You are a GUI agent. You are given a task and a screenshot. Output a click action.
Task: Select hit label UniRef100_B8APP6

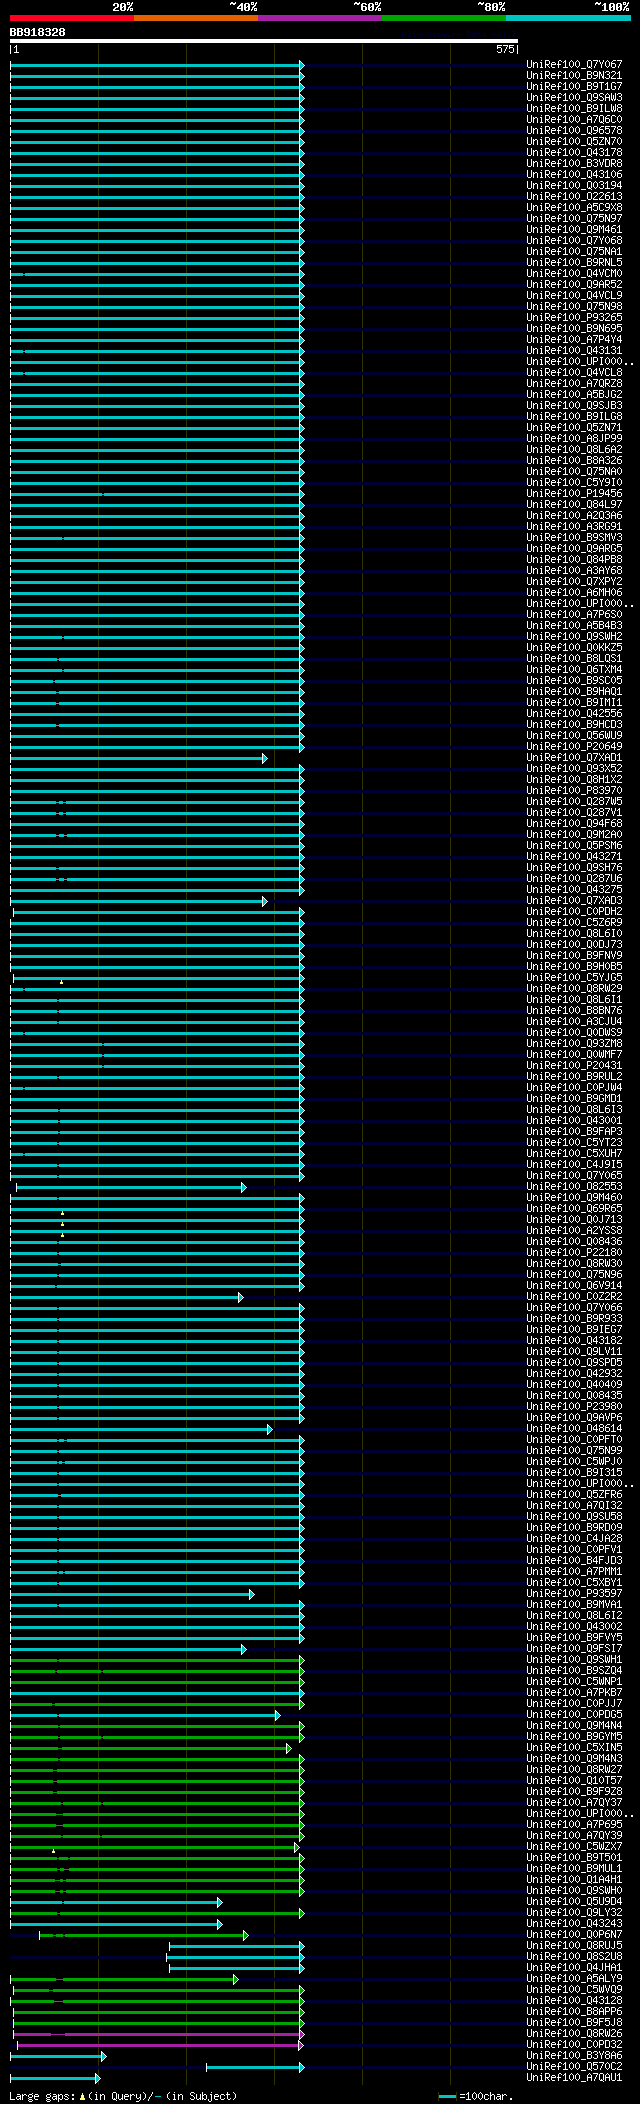point(574,2012)
